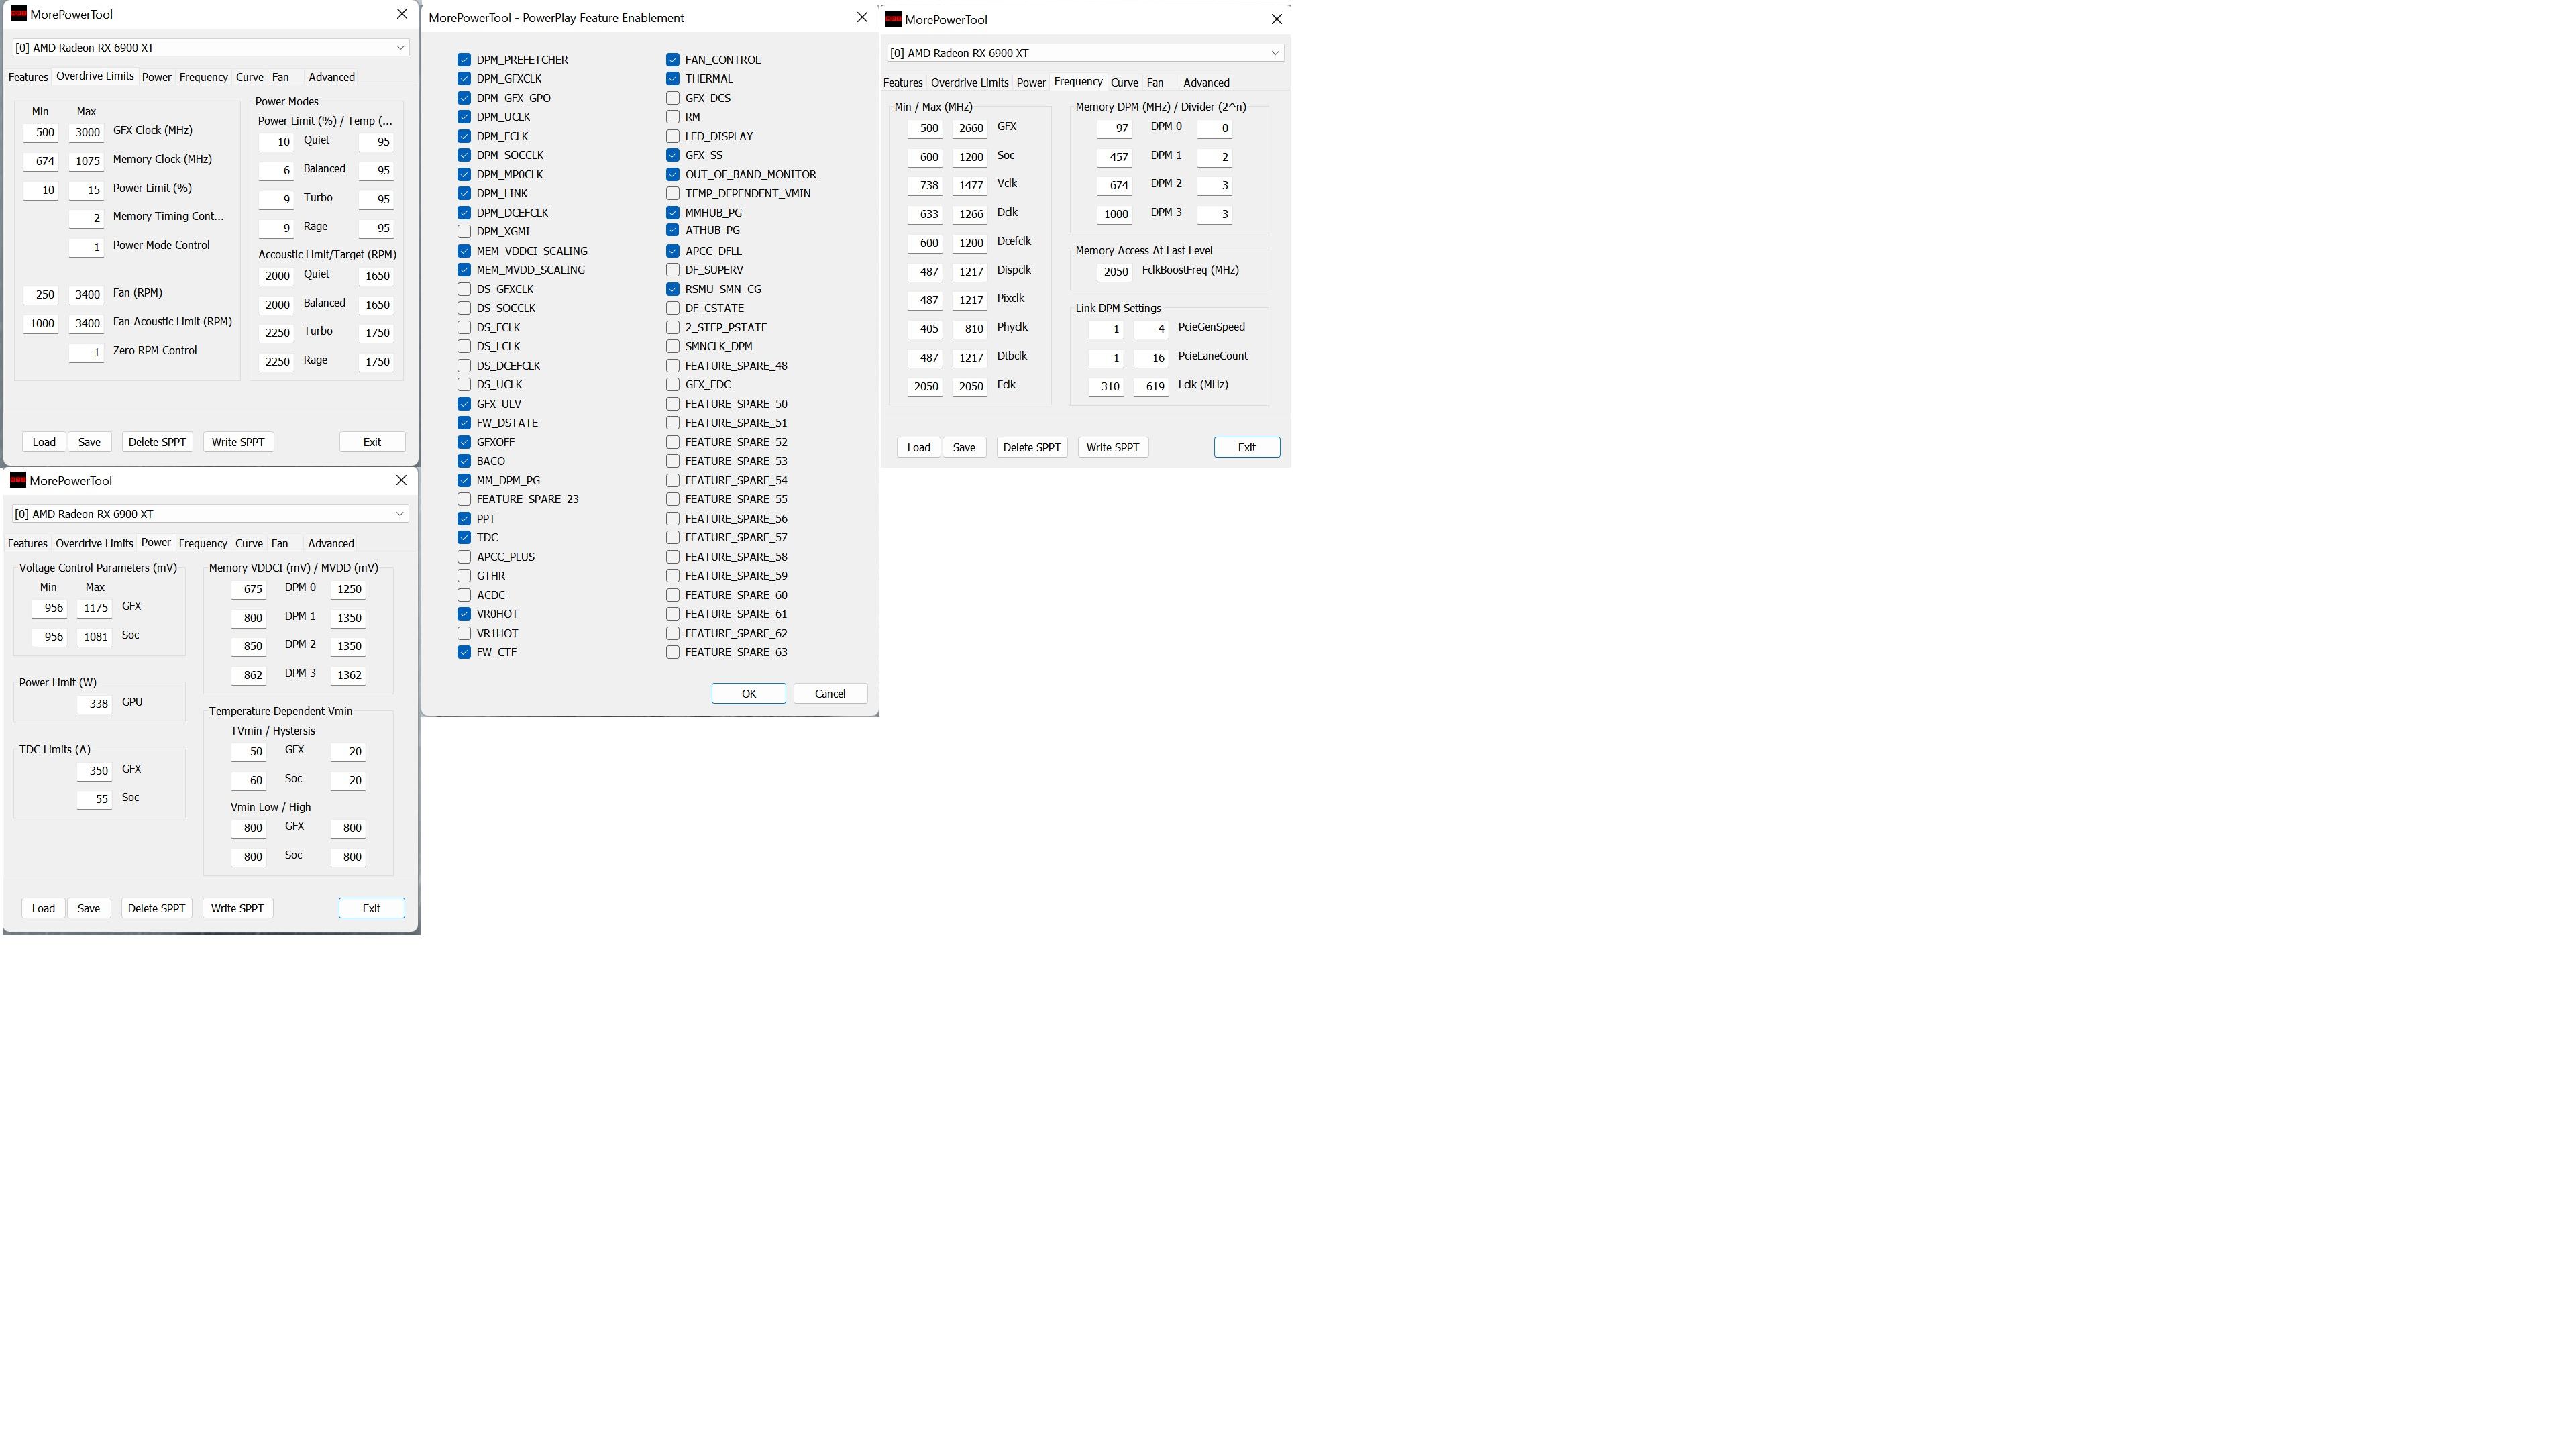The image size is (2576, 1449).
Task: Edit Zero RPM Control value field
Action: pos(86,352)
